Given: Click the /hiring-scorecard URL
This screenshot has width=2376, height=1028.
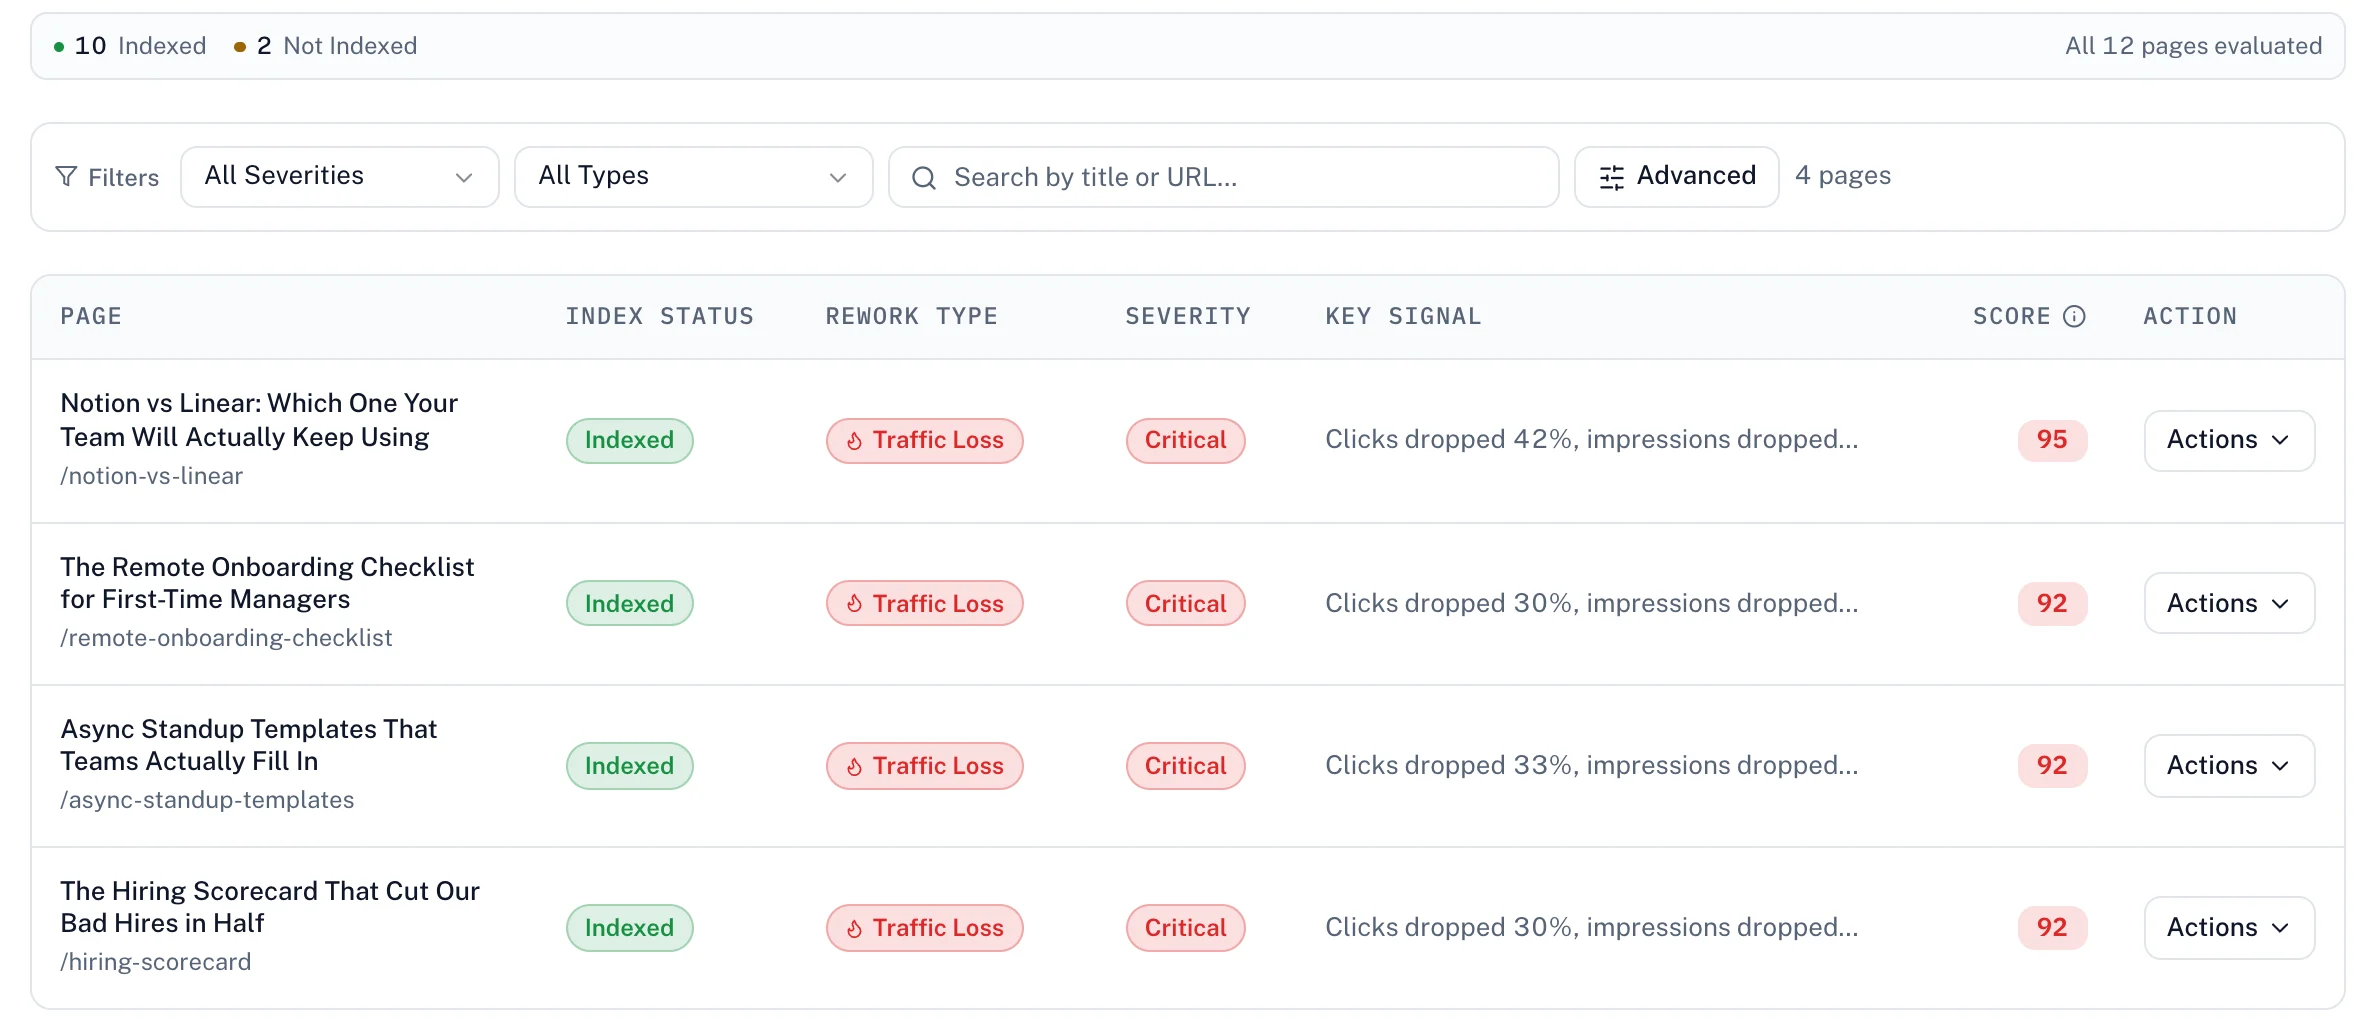Looking at the screenshot, I should tap(155, 962).
